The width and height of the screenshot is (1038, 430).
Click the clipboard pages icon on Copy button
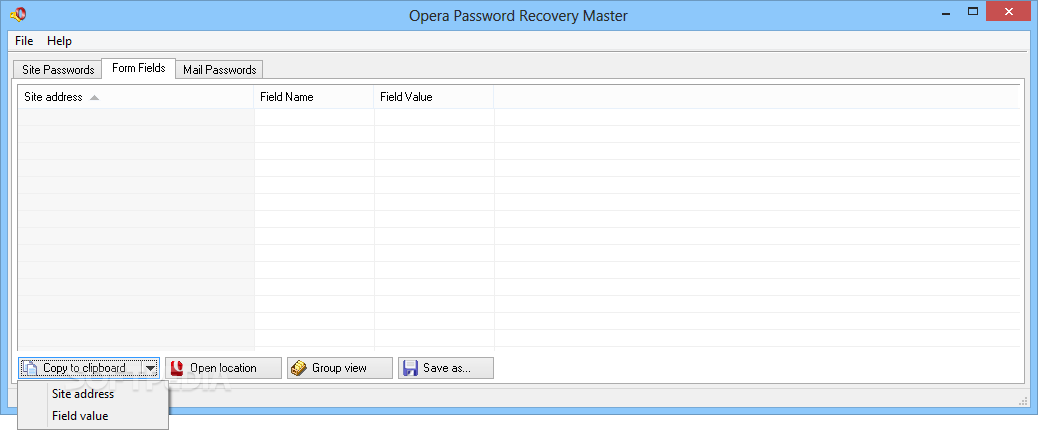30,368
